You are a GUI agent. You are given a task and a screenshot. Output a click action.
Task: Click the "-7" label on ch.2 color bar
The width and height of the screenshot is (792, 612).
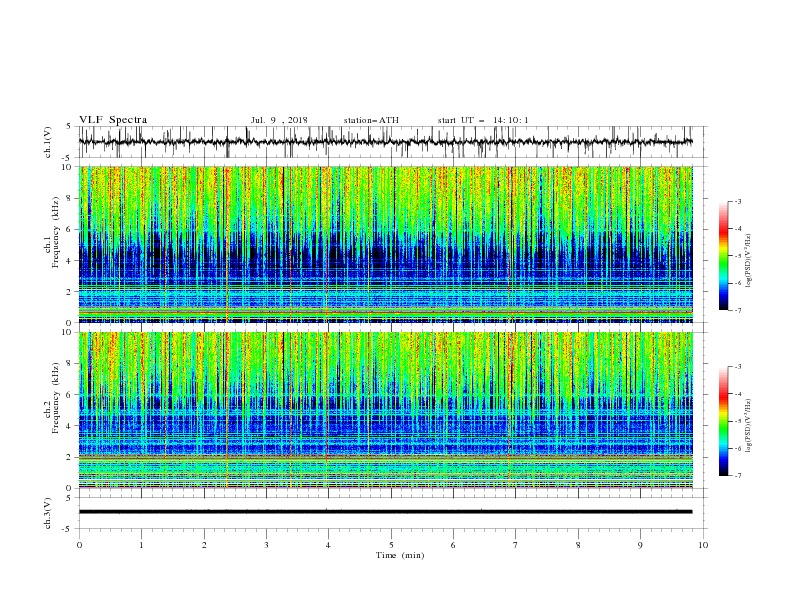[737, 476]
